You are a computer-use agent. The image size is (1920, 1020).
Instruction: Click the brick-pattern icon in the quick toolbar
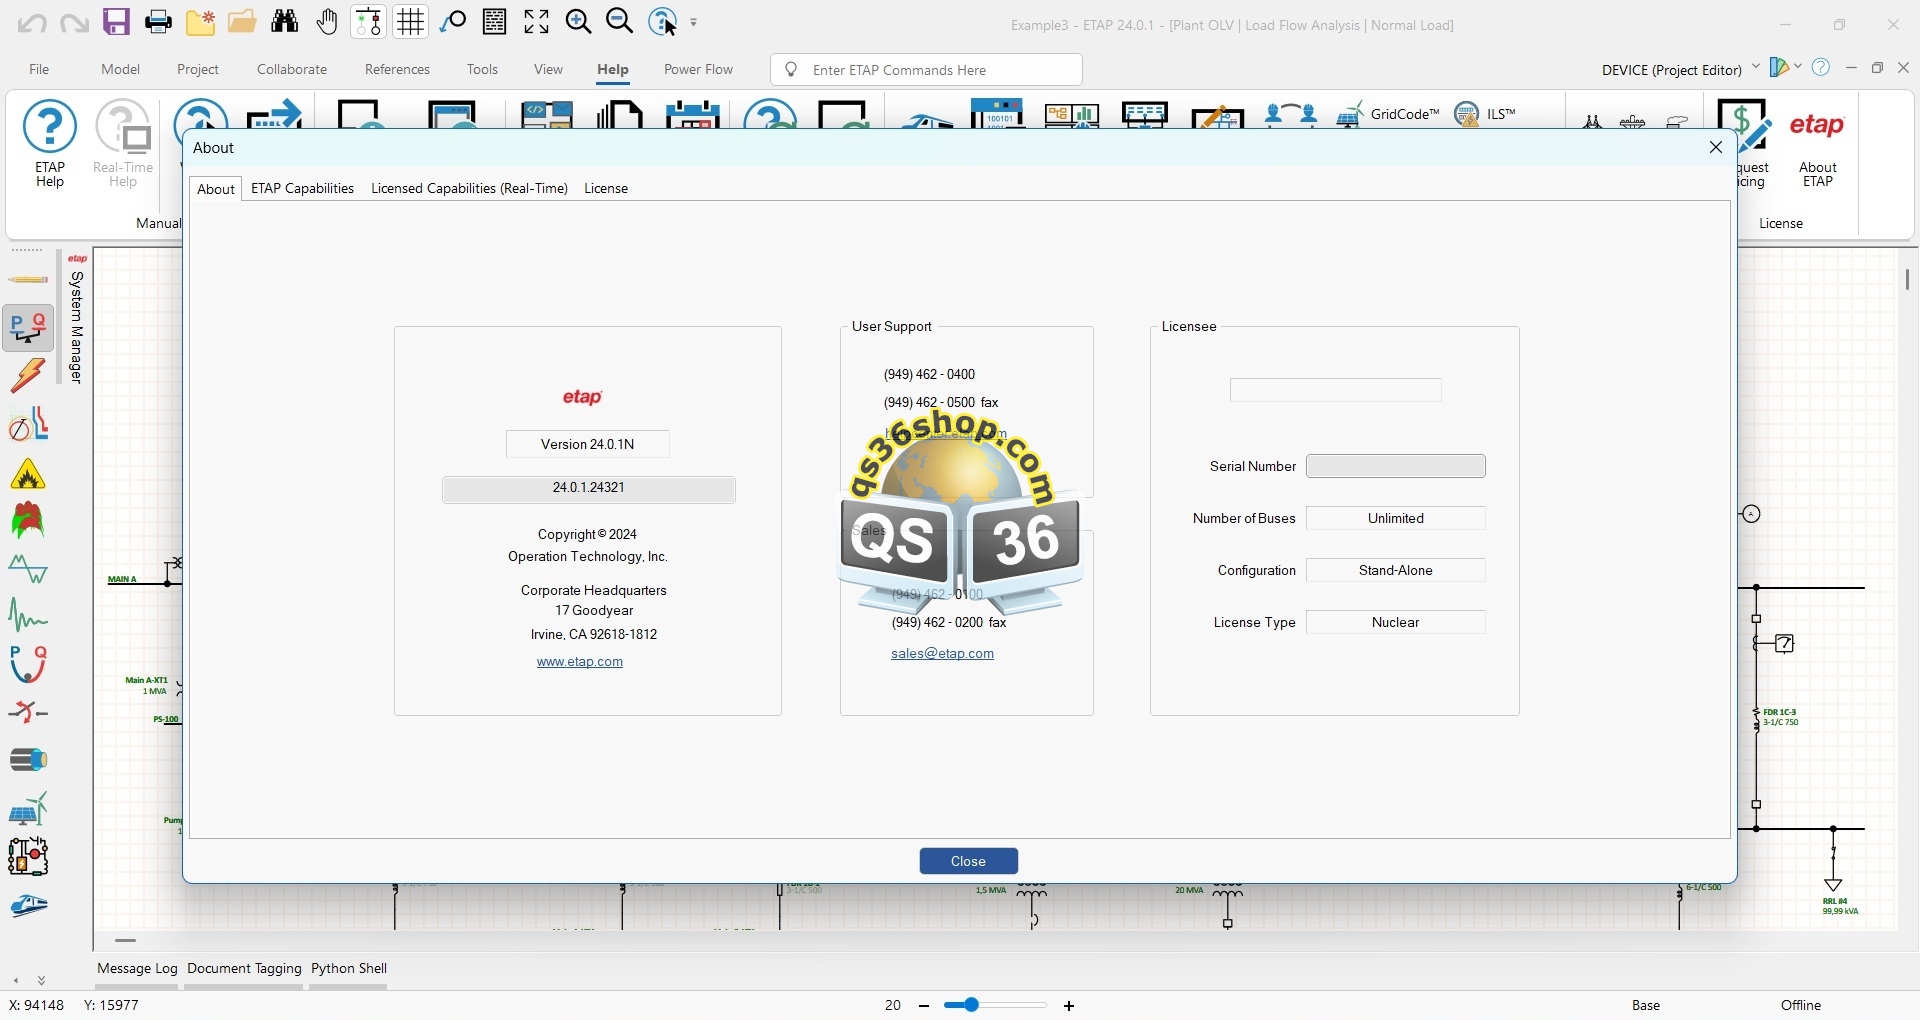pos(495,22)
